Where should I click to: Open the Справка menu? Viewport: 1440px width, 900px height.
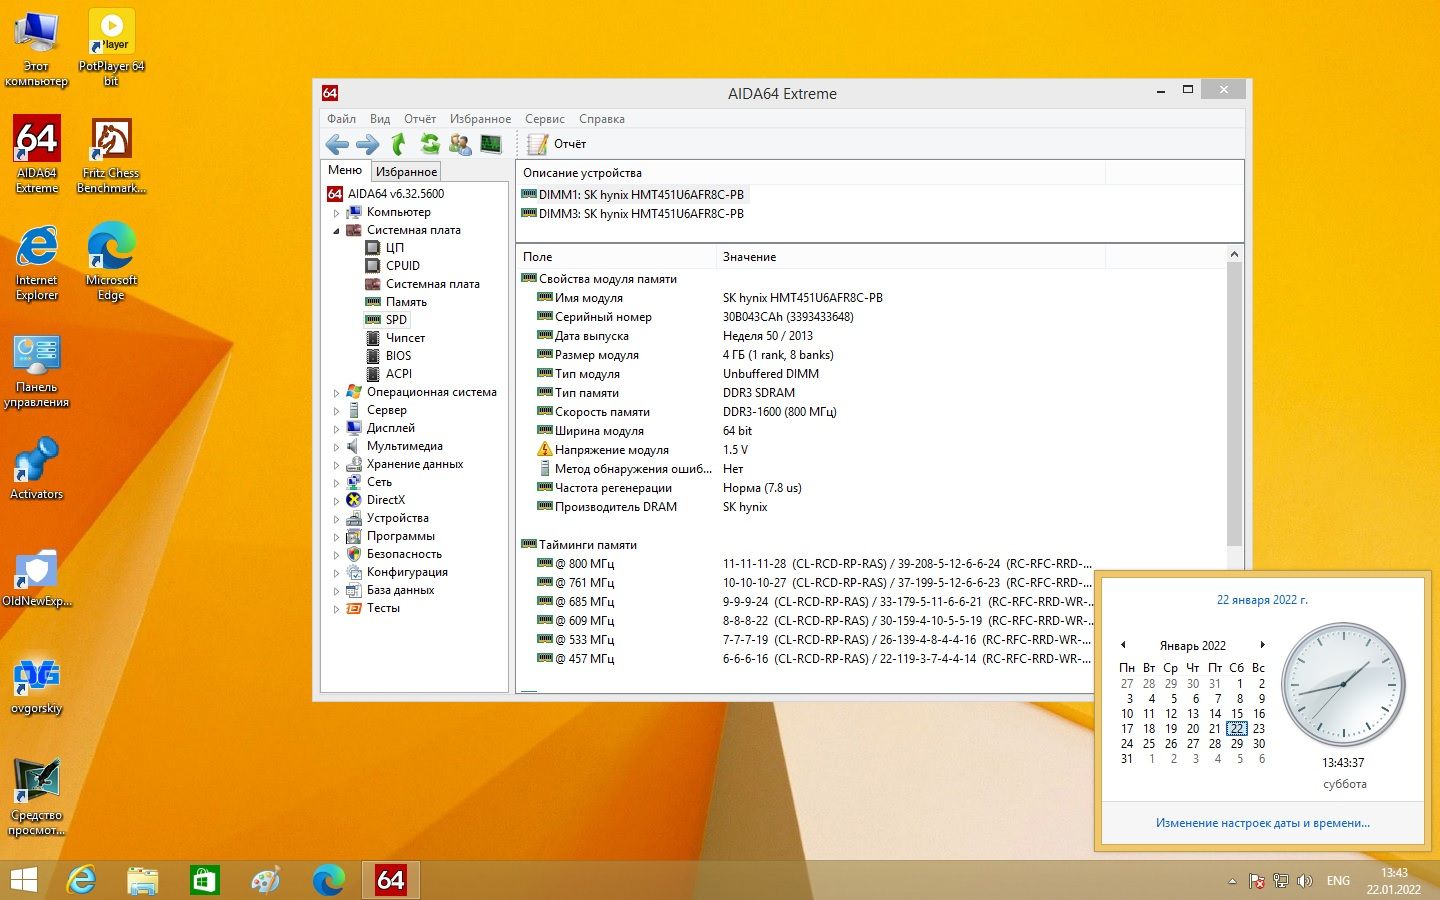point(602,118)
